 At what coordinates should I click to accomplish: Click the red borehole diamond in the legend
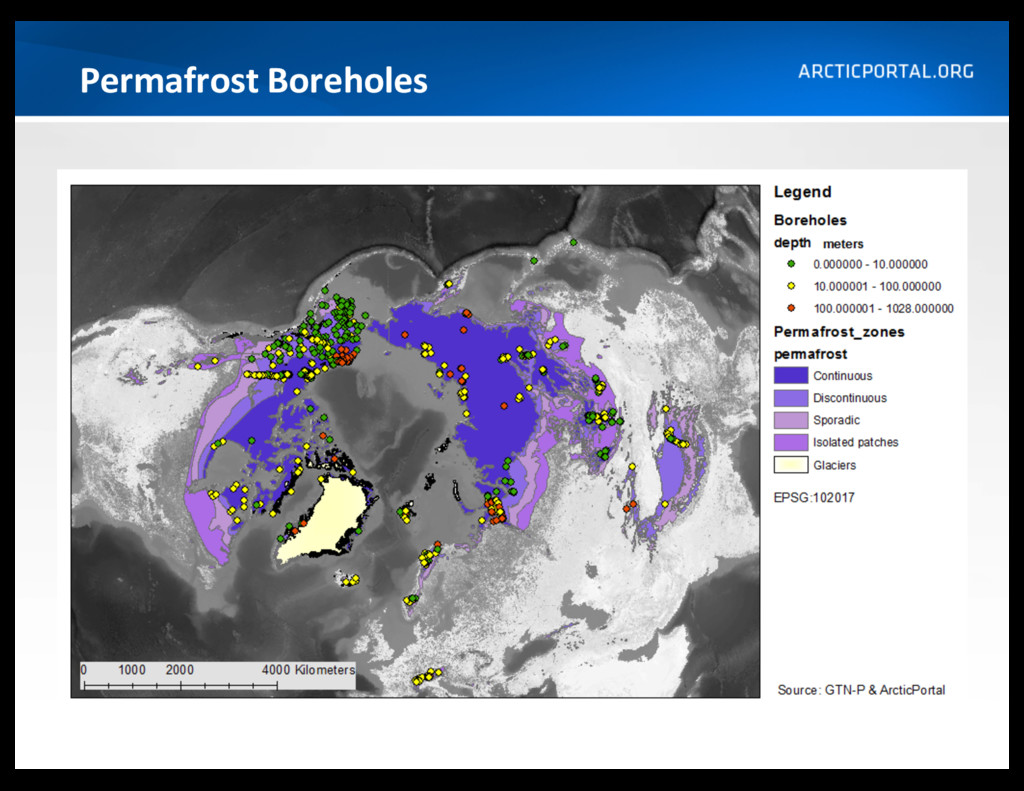(790, 308)
